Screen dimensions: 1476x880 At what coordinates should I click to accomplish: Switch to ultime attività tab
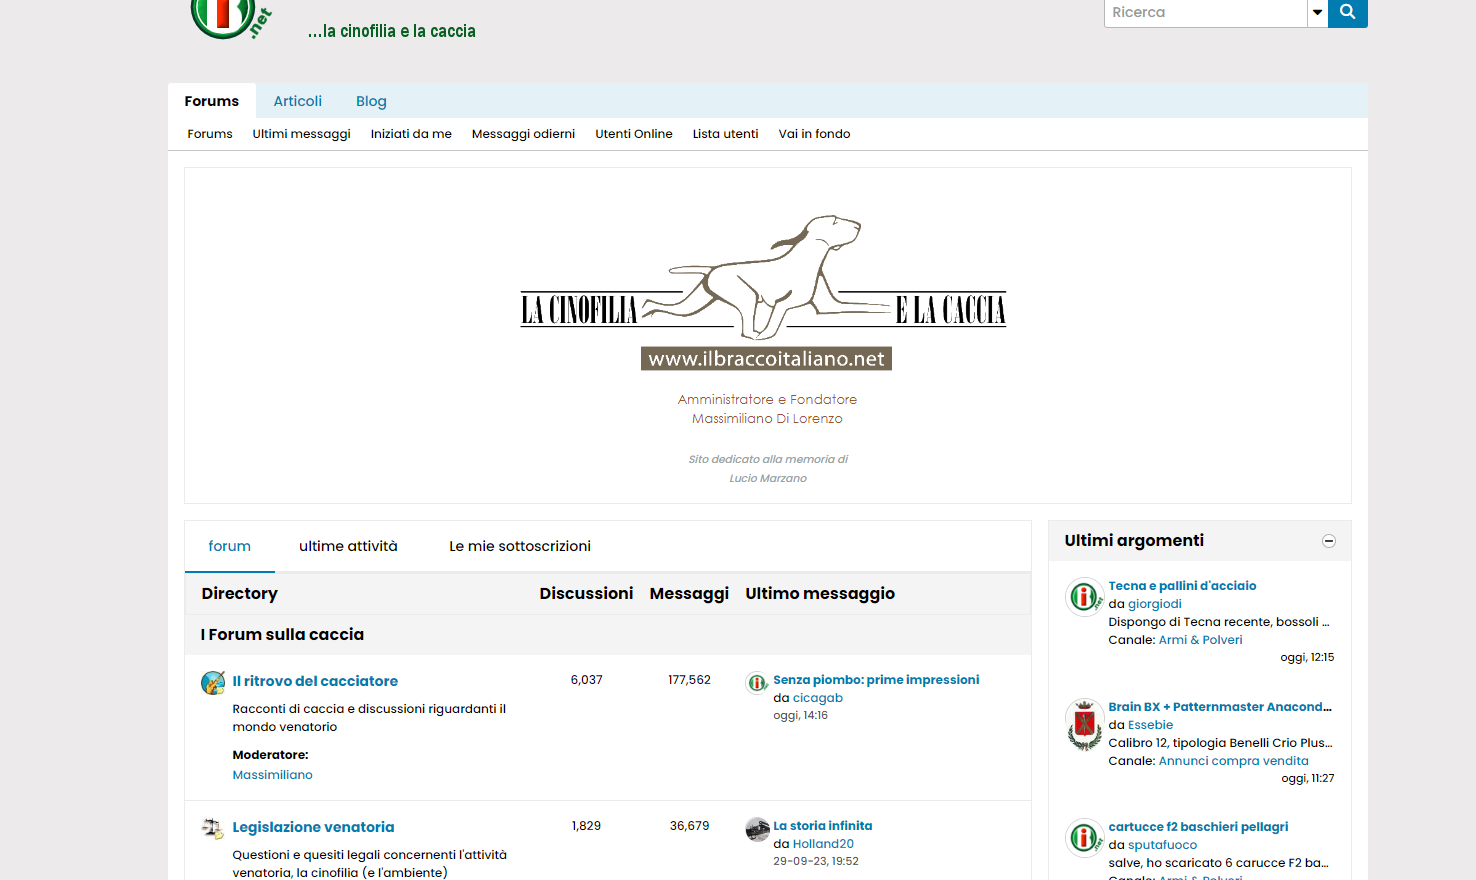tap(348, 546)
